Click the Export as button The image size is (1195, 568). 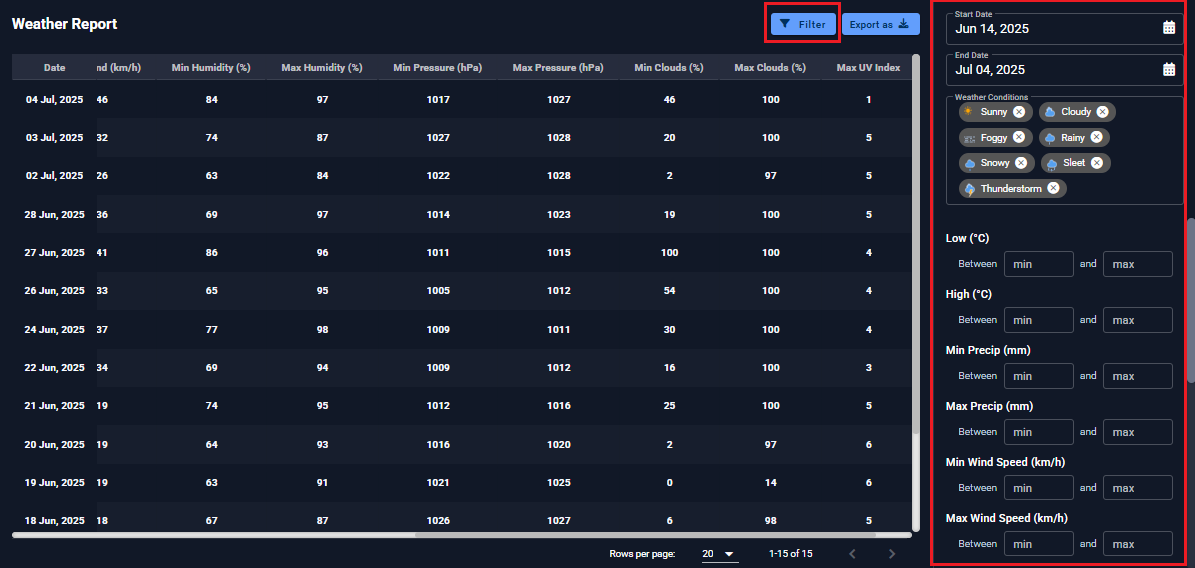[x=880, y=24]
